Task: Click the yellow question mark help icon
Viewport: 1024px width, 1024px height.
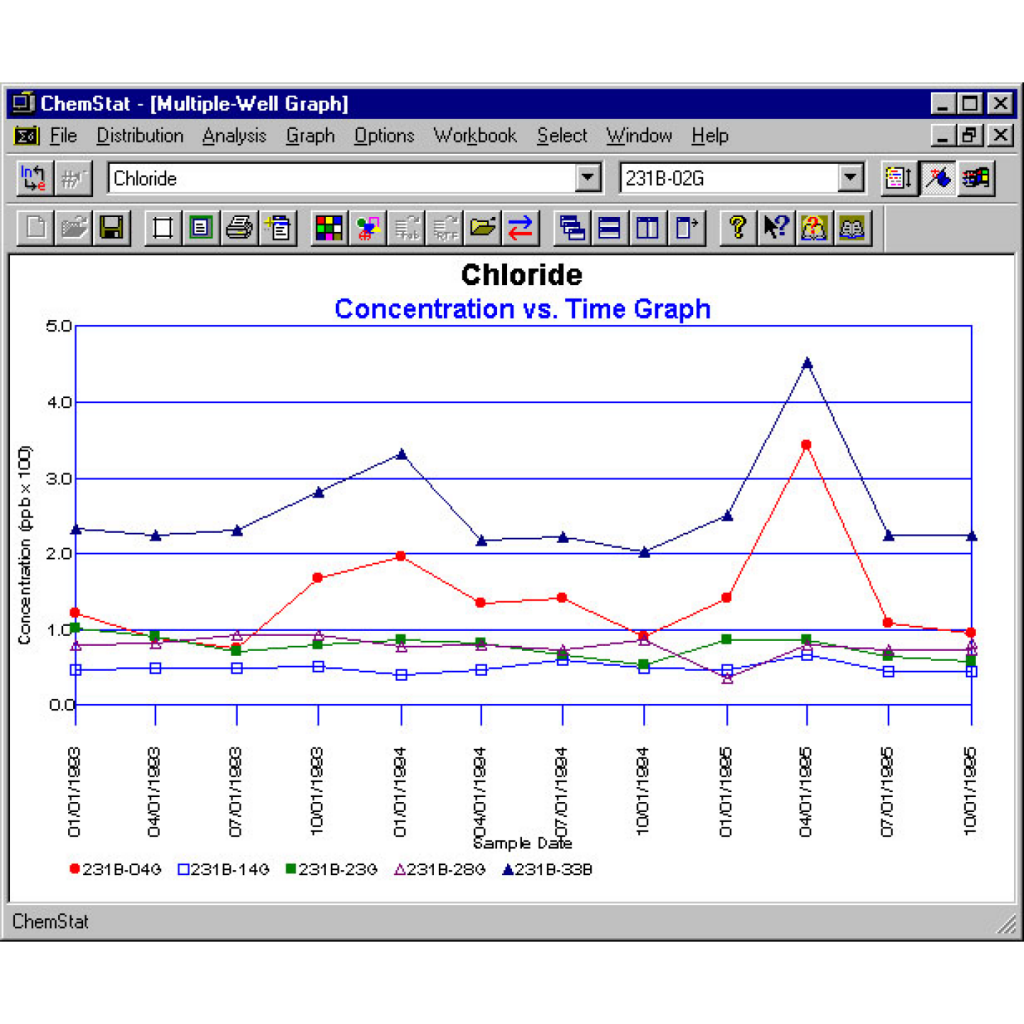Action: click(x=738, y=228)
